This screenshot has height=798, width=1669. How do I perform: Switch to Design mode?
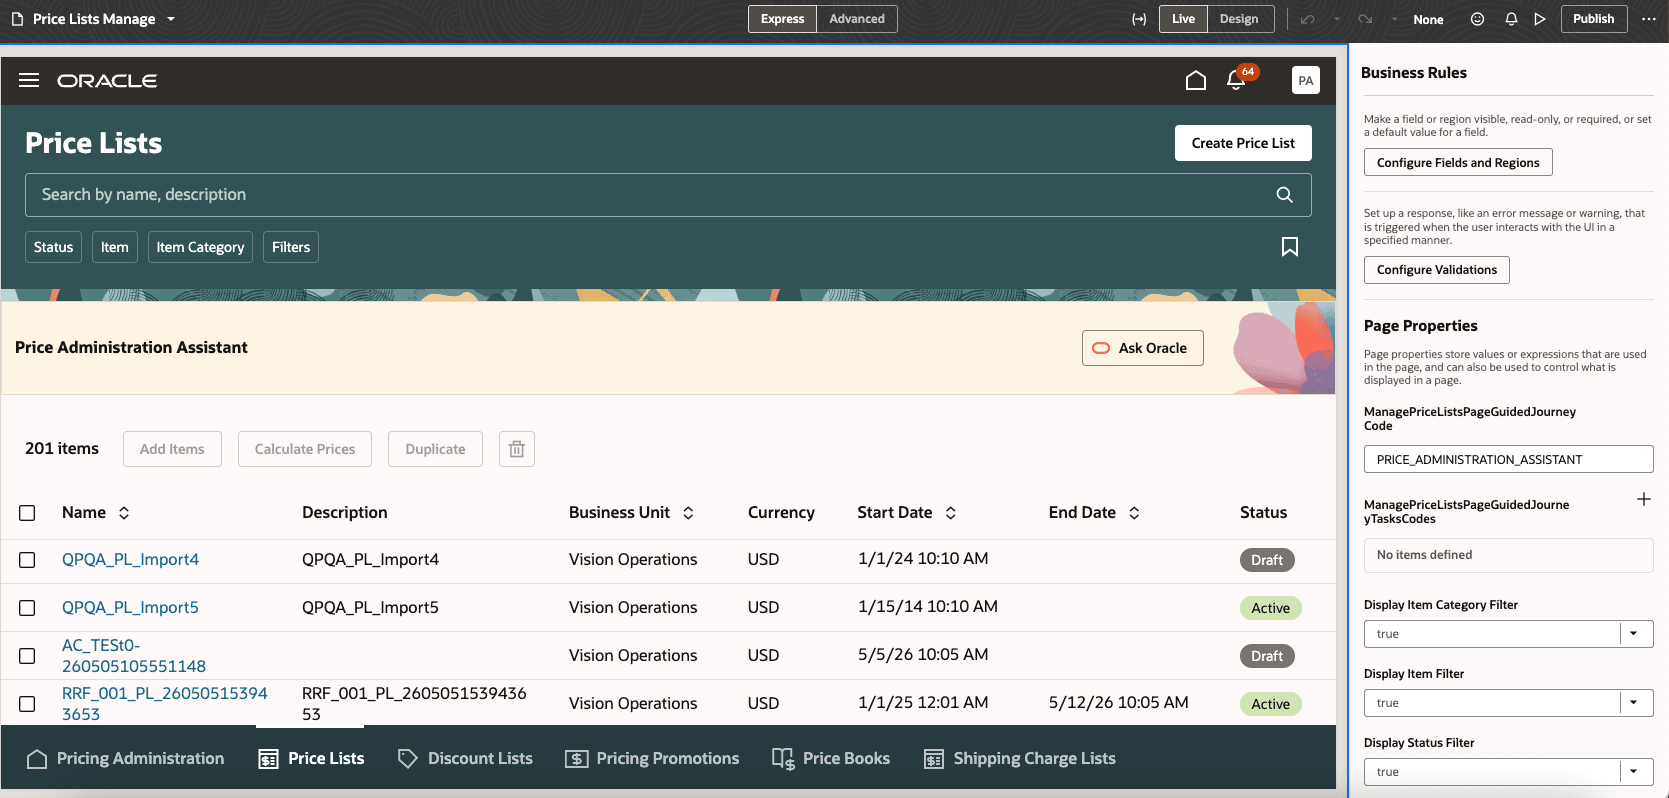(x=1239, y=19)
